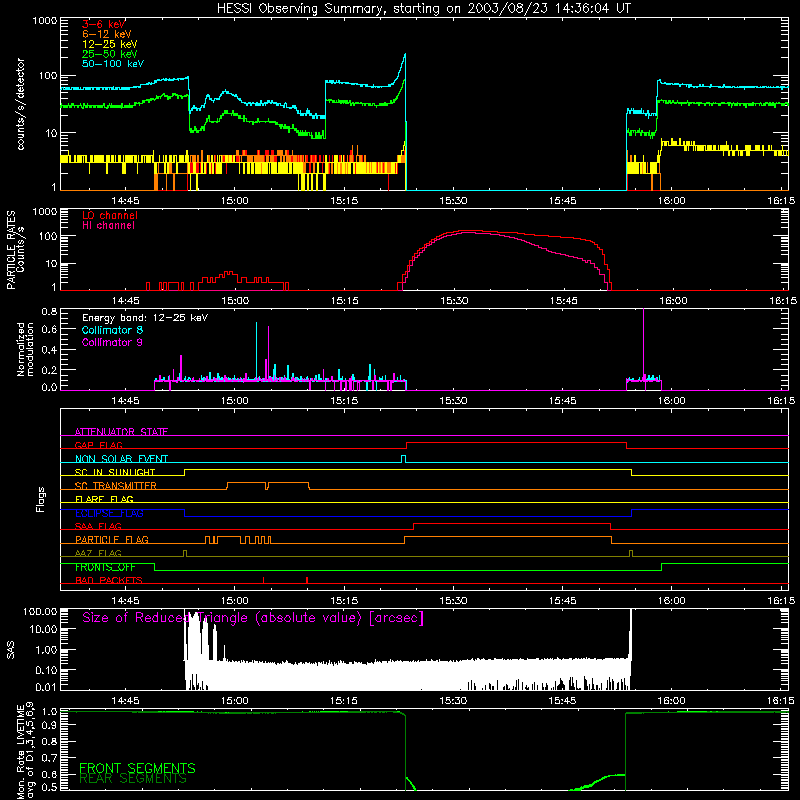Select the LO channel legend label

[x=110, y=215]
